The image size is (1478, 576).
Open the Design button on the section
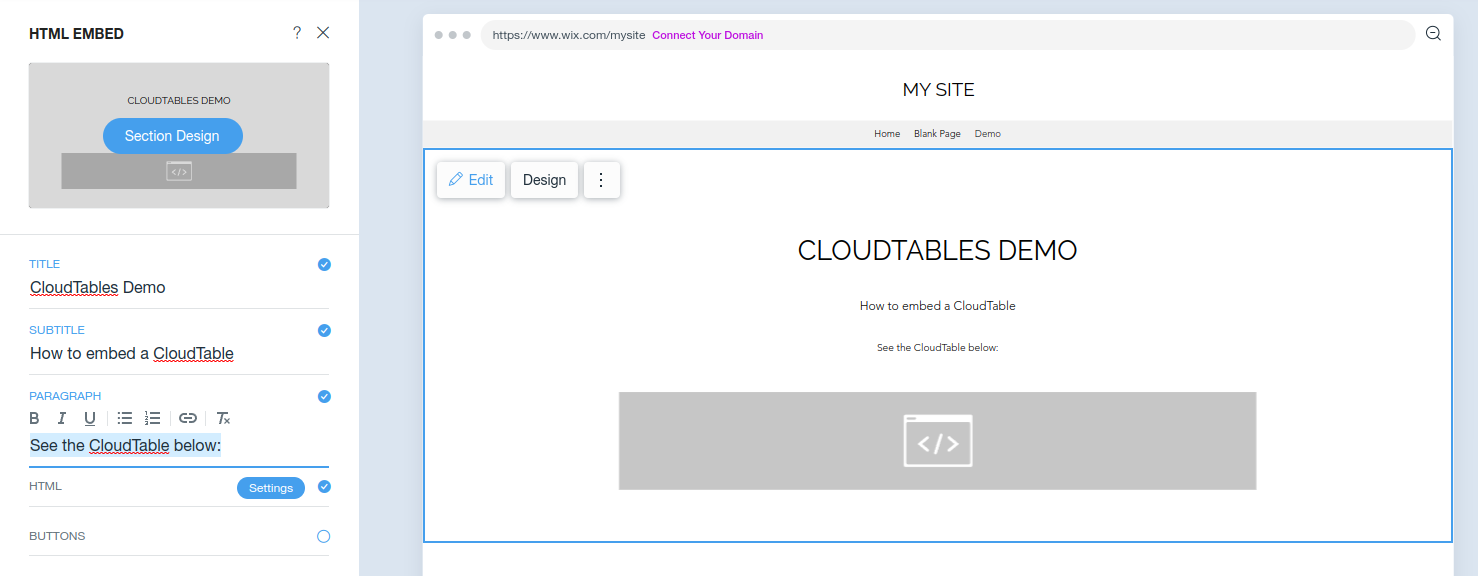[544, 180]
